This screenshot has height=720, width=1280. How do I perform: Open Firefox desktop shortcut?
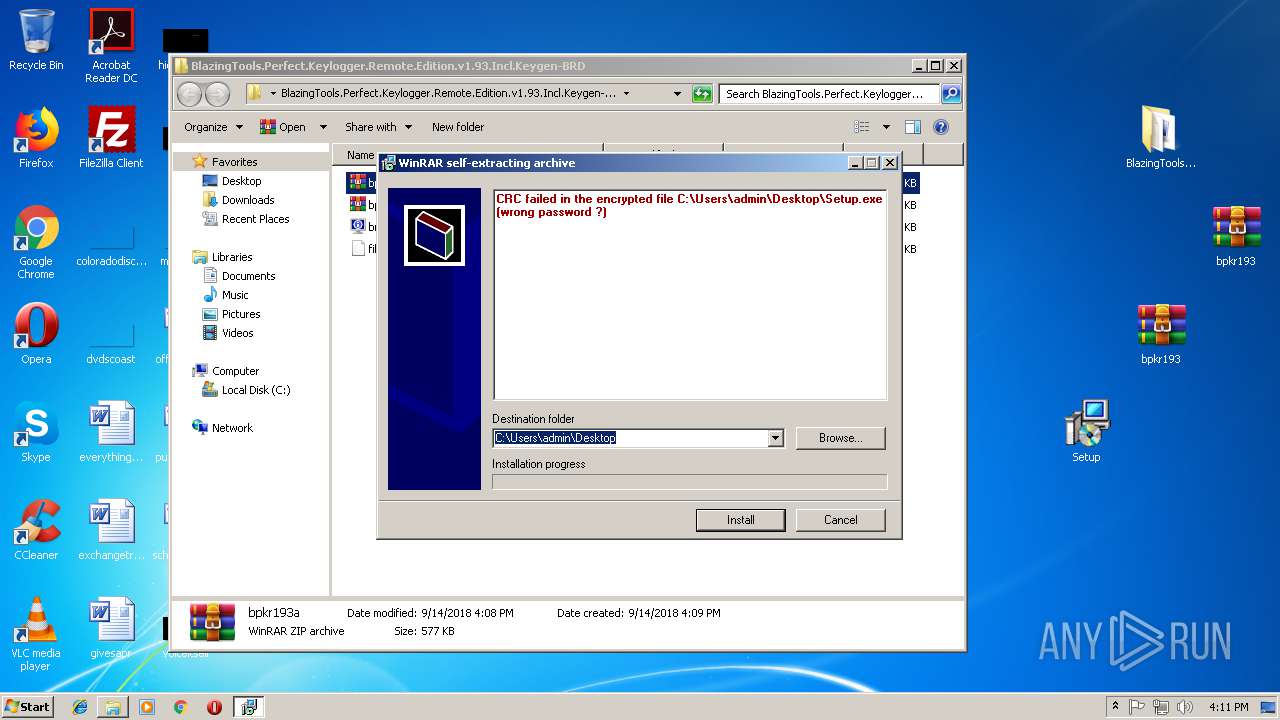click(x=36, y=138)
